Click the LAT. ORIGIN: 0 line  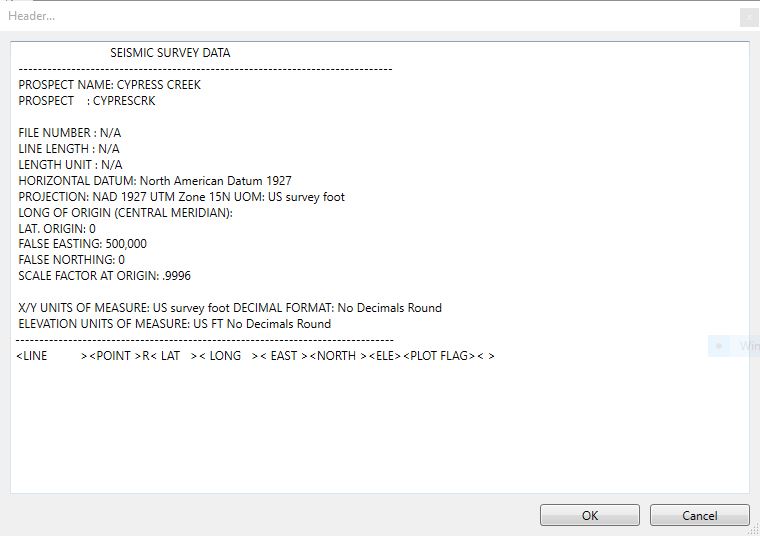click(57, 229)
